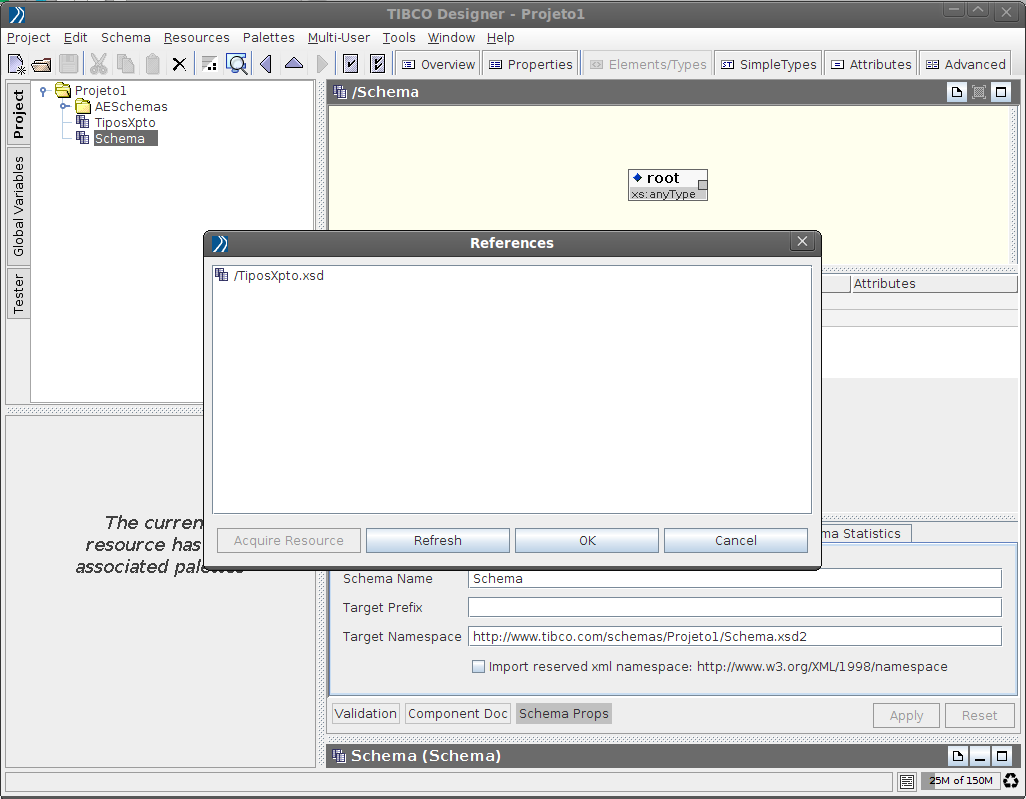Open the Multi-User menu
Screen dimensions: 1026x799
point(338,38)
